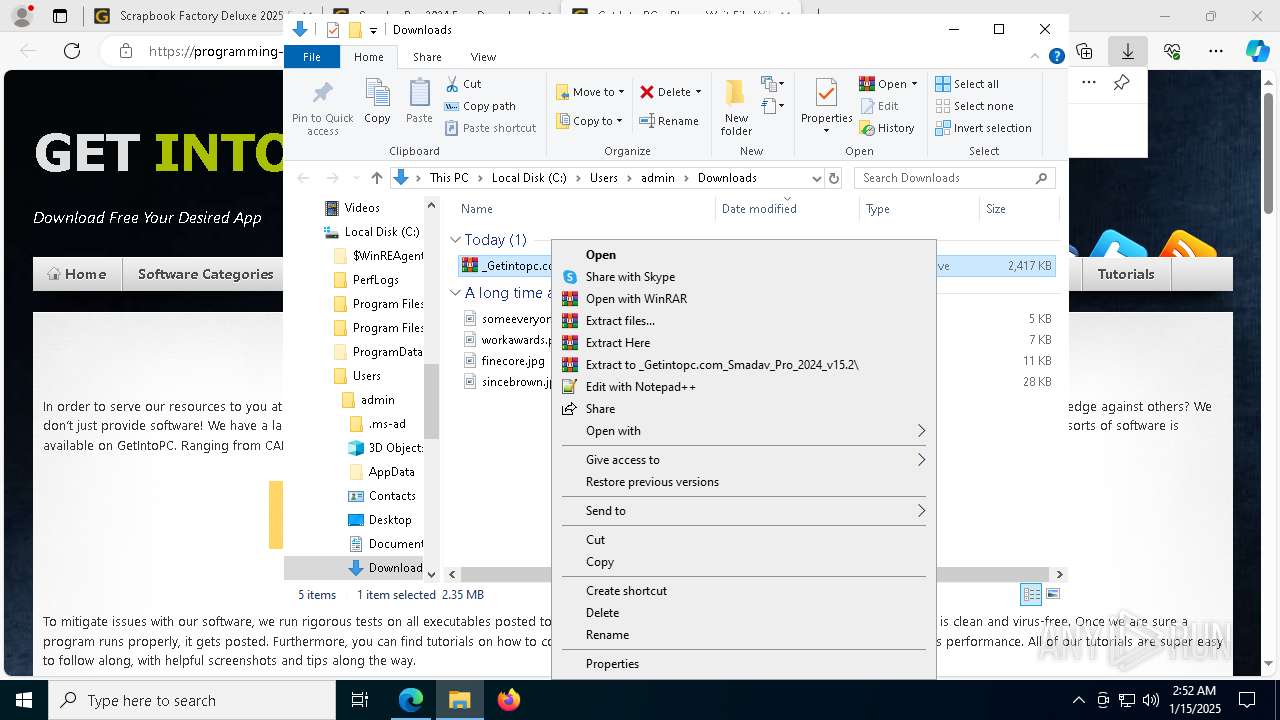Switch to Details view layout button
The image size is (1280, 720).
pos(1031,595)
